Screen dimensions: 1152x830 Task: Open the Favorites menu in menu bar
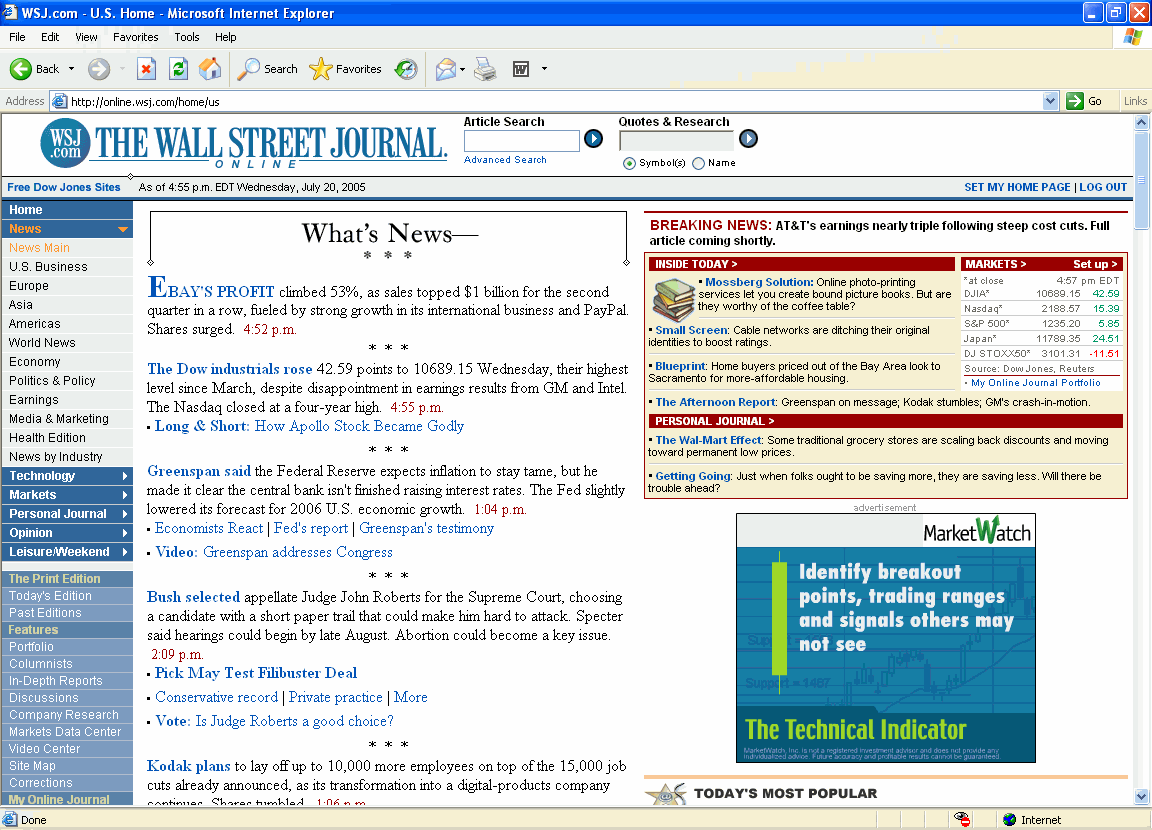[135, 37]
